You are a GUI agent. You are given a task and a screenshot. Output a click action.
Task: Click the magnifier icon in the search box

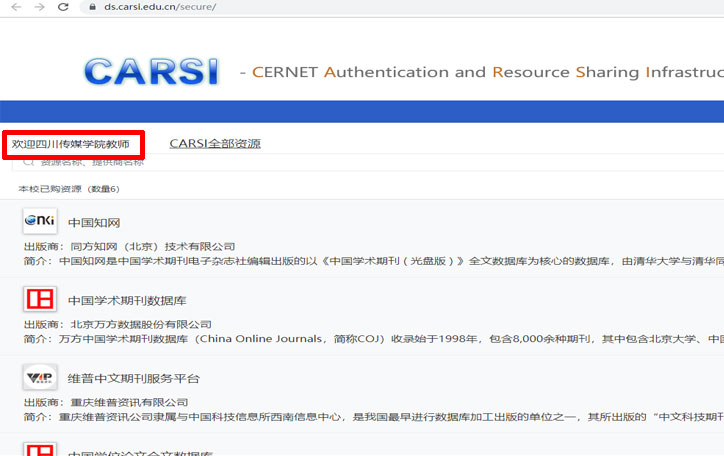tap(28, 161)
